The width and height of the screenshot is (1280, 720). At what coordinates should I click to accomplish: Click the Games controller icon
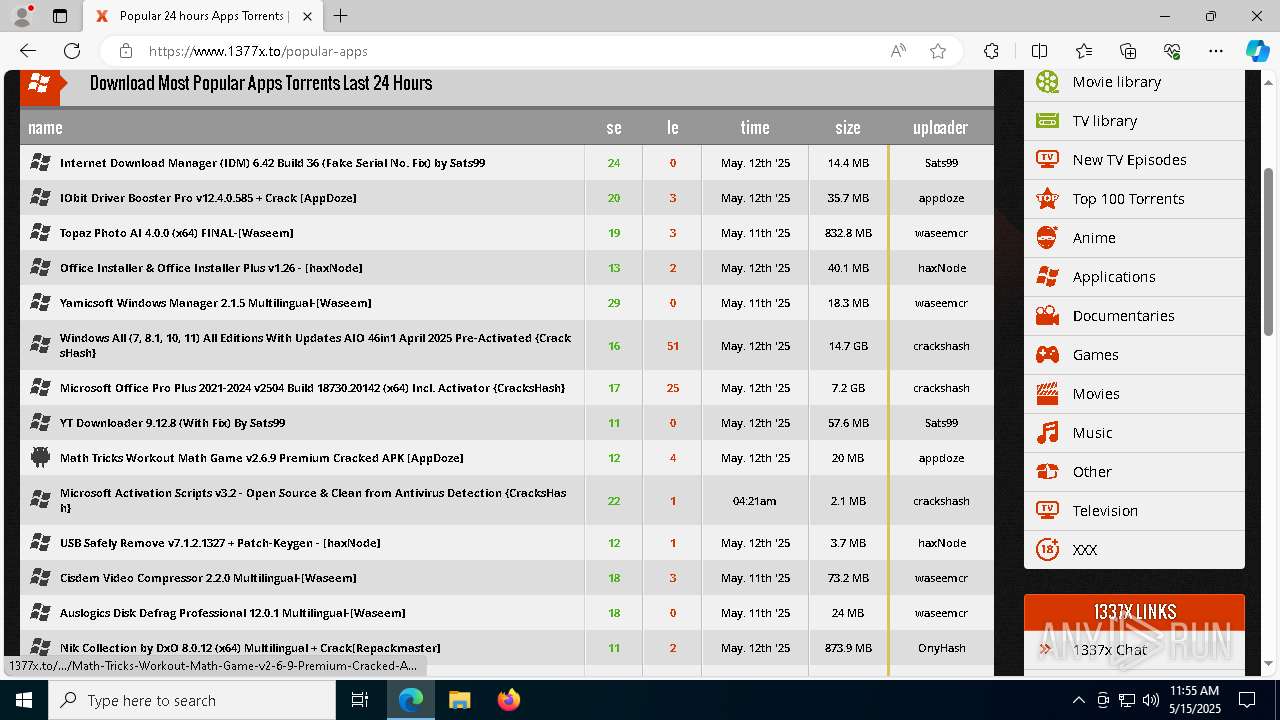[1047, 355]
